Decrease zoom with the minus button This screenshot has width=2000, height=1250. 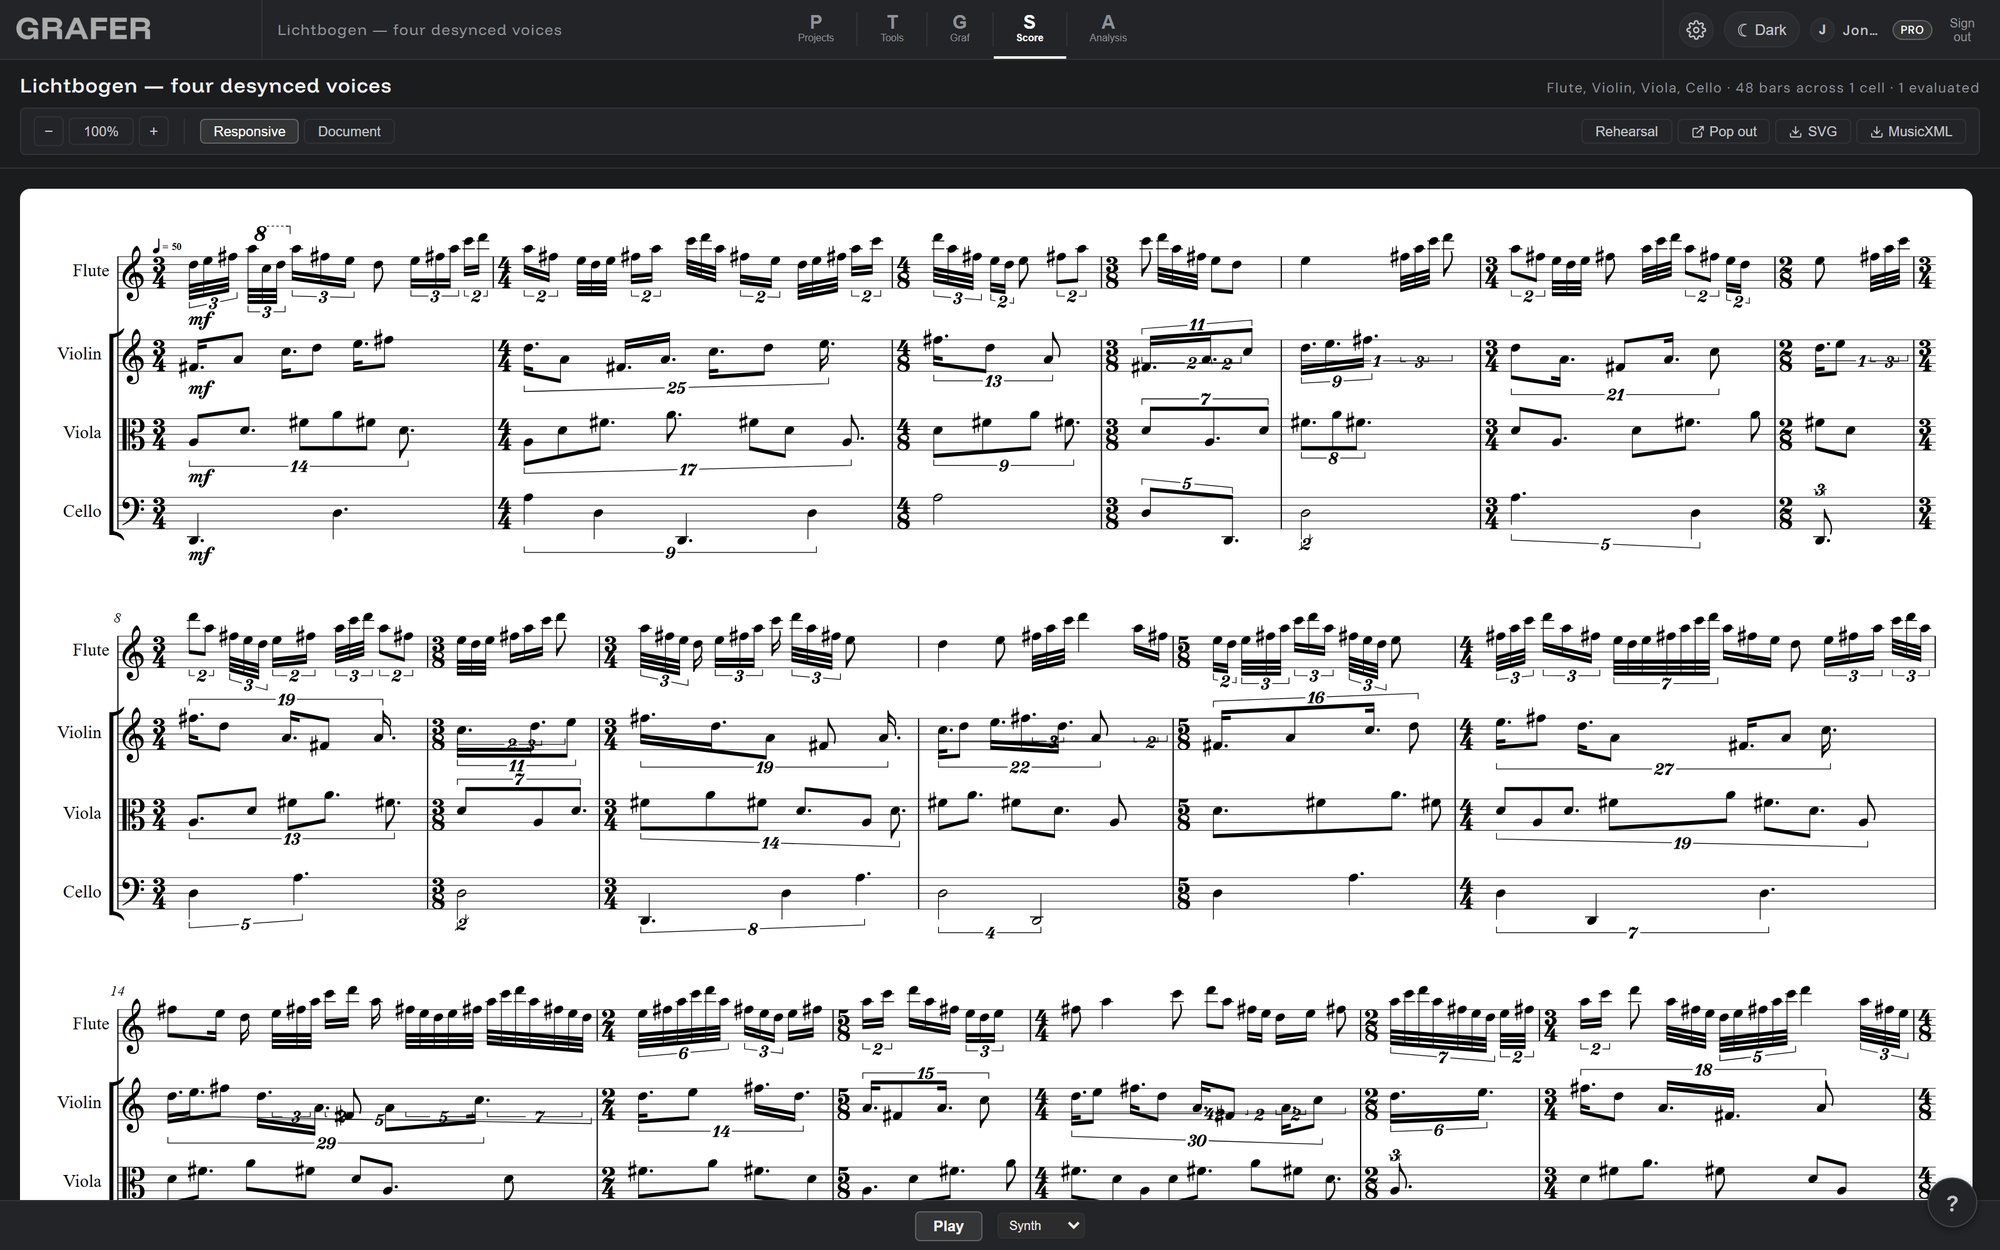48,131
